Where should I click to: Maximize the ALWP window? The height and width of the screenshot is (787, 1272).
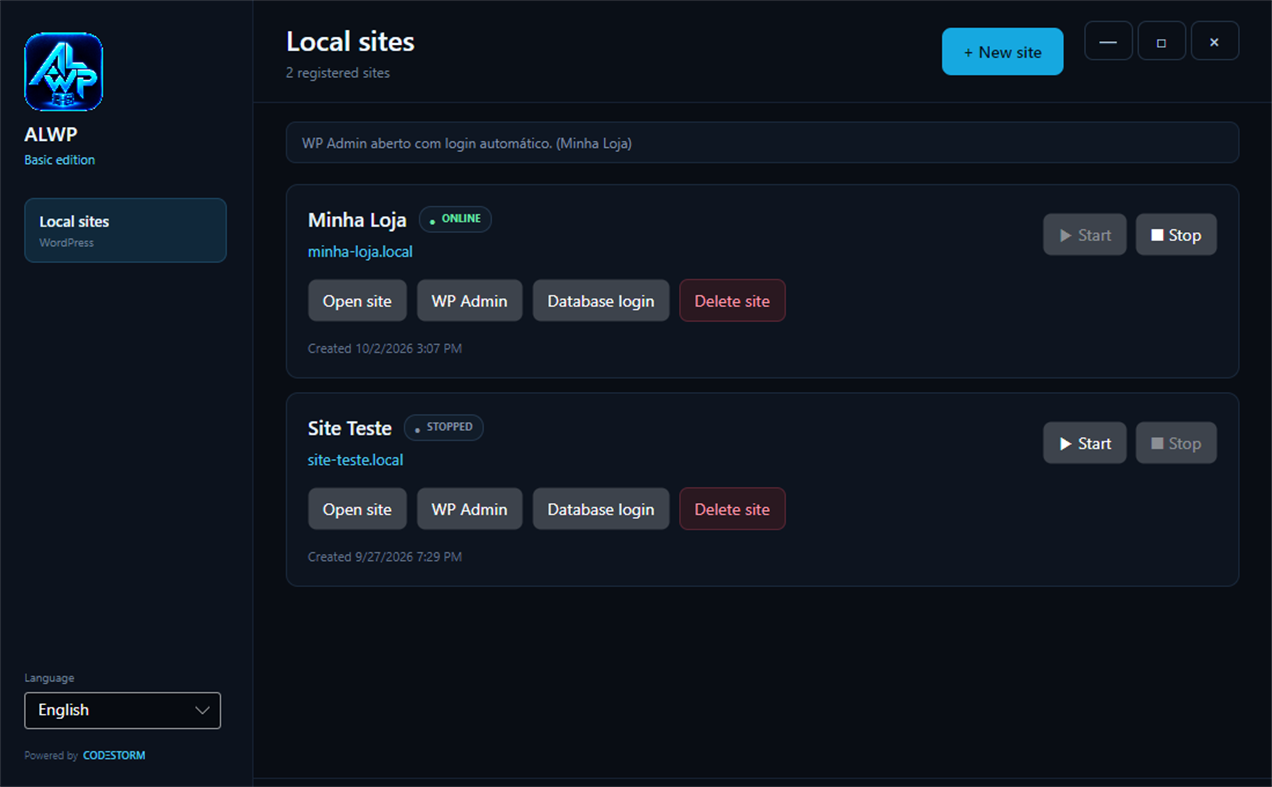pos(1161,41)
